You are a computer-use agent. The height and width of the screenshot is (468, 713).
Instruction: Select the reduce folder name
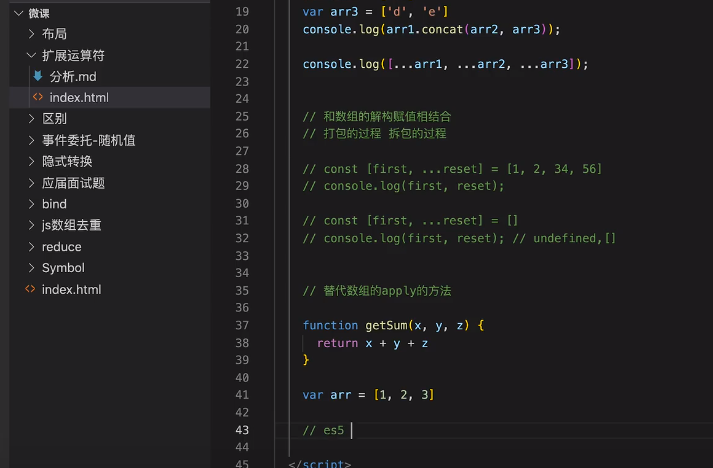pyautogui.click(x=62, y=247)
